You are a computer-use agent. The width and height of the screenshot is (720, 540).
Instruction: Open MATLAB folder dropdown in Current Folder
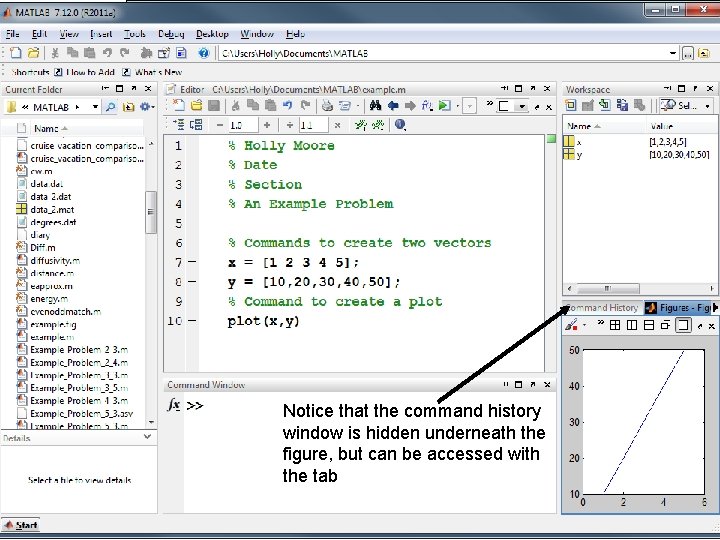95,107
